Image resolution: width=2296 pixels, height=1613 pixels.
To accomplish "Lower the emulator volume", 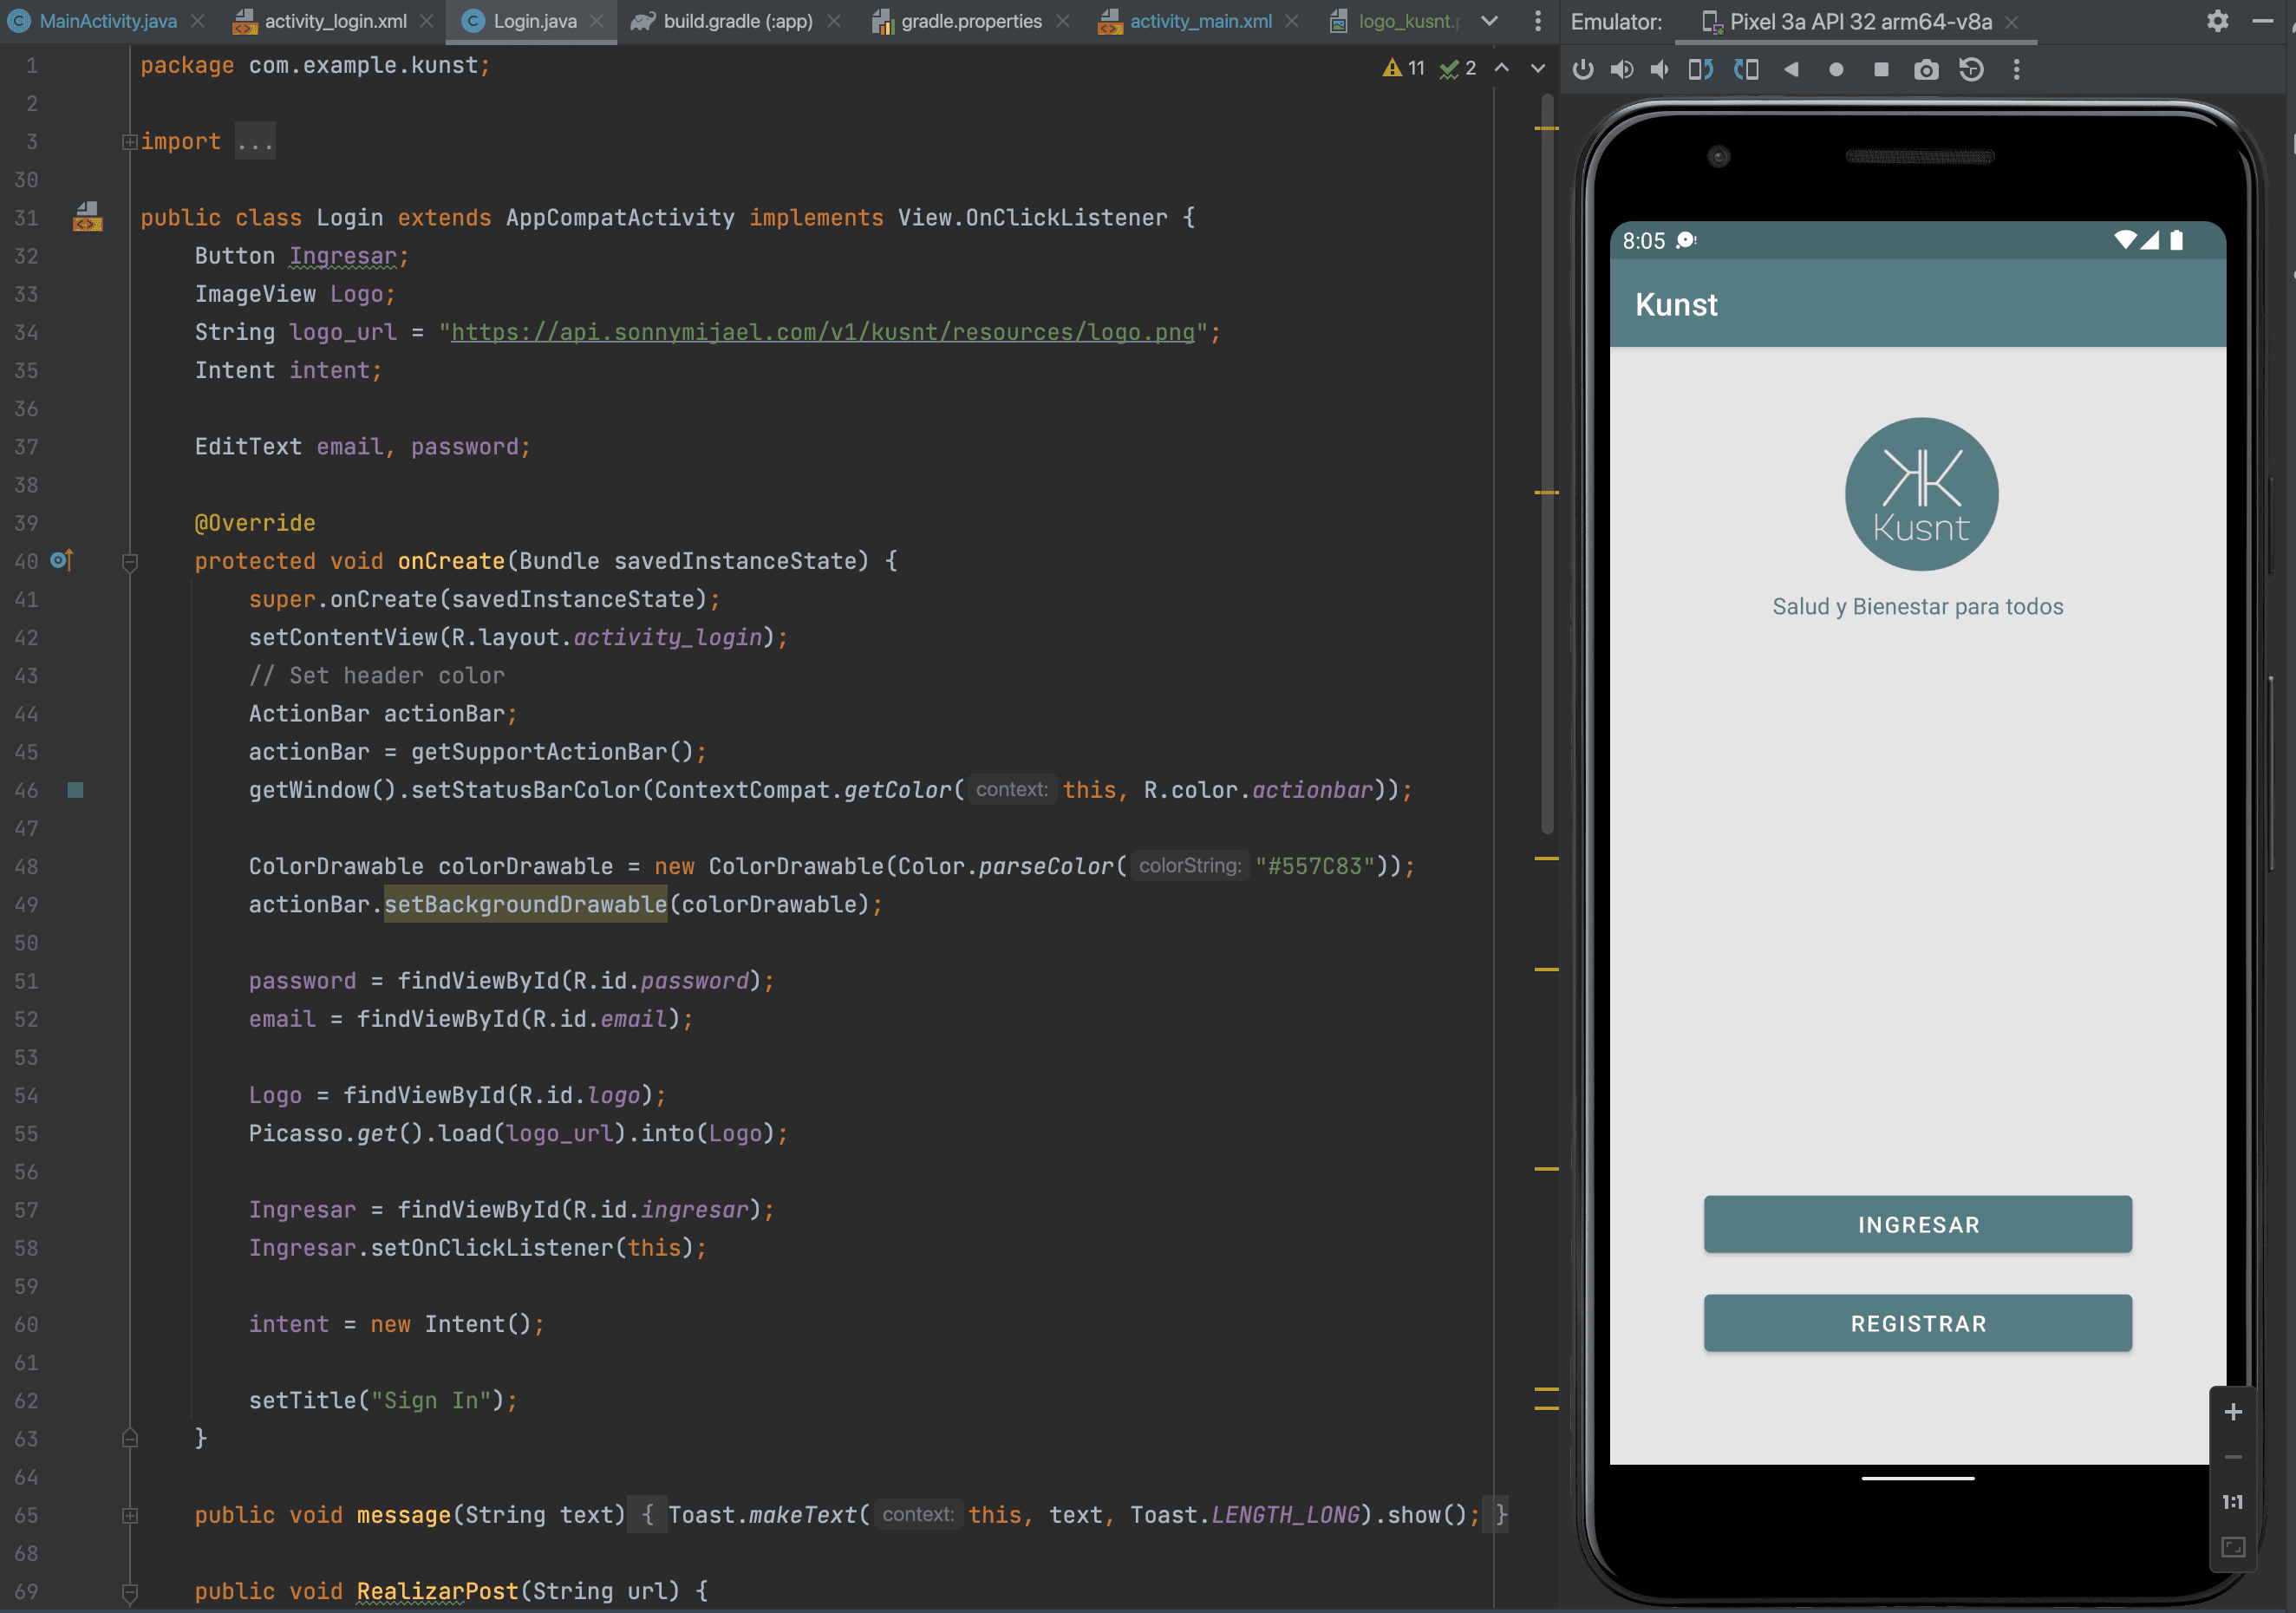I will pos(1660,70).
